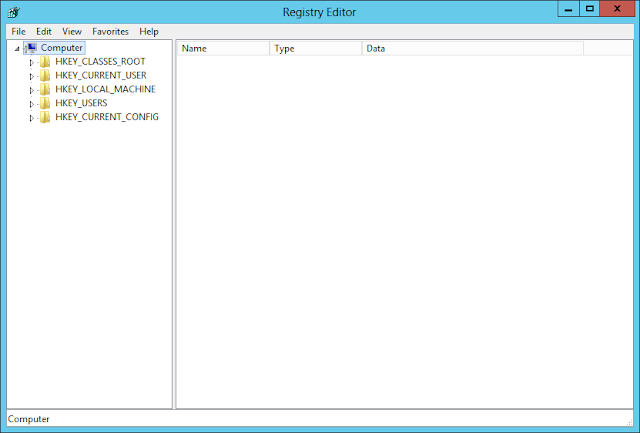
Task: Sort by the Name column header
Action: [223, 49]
